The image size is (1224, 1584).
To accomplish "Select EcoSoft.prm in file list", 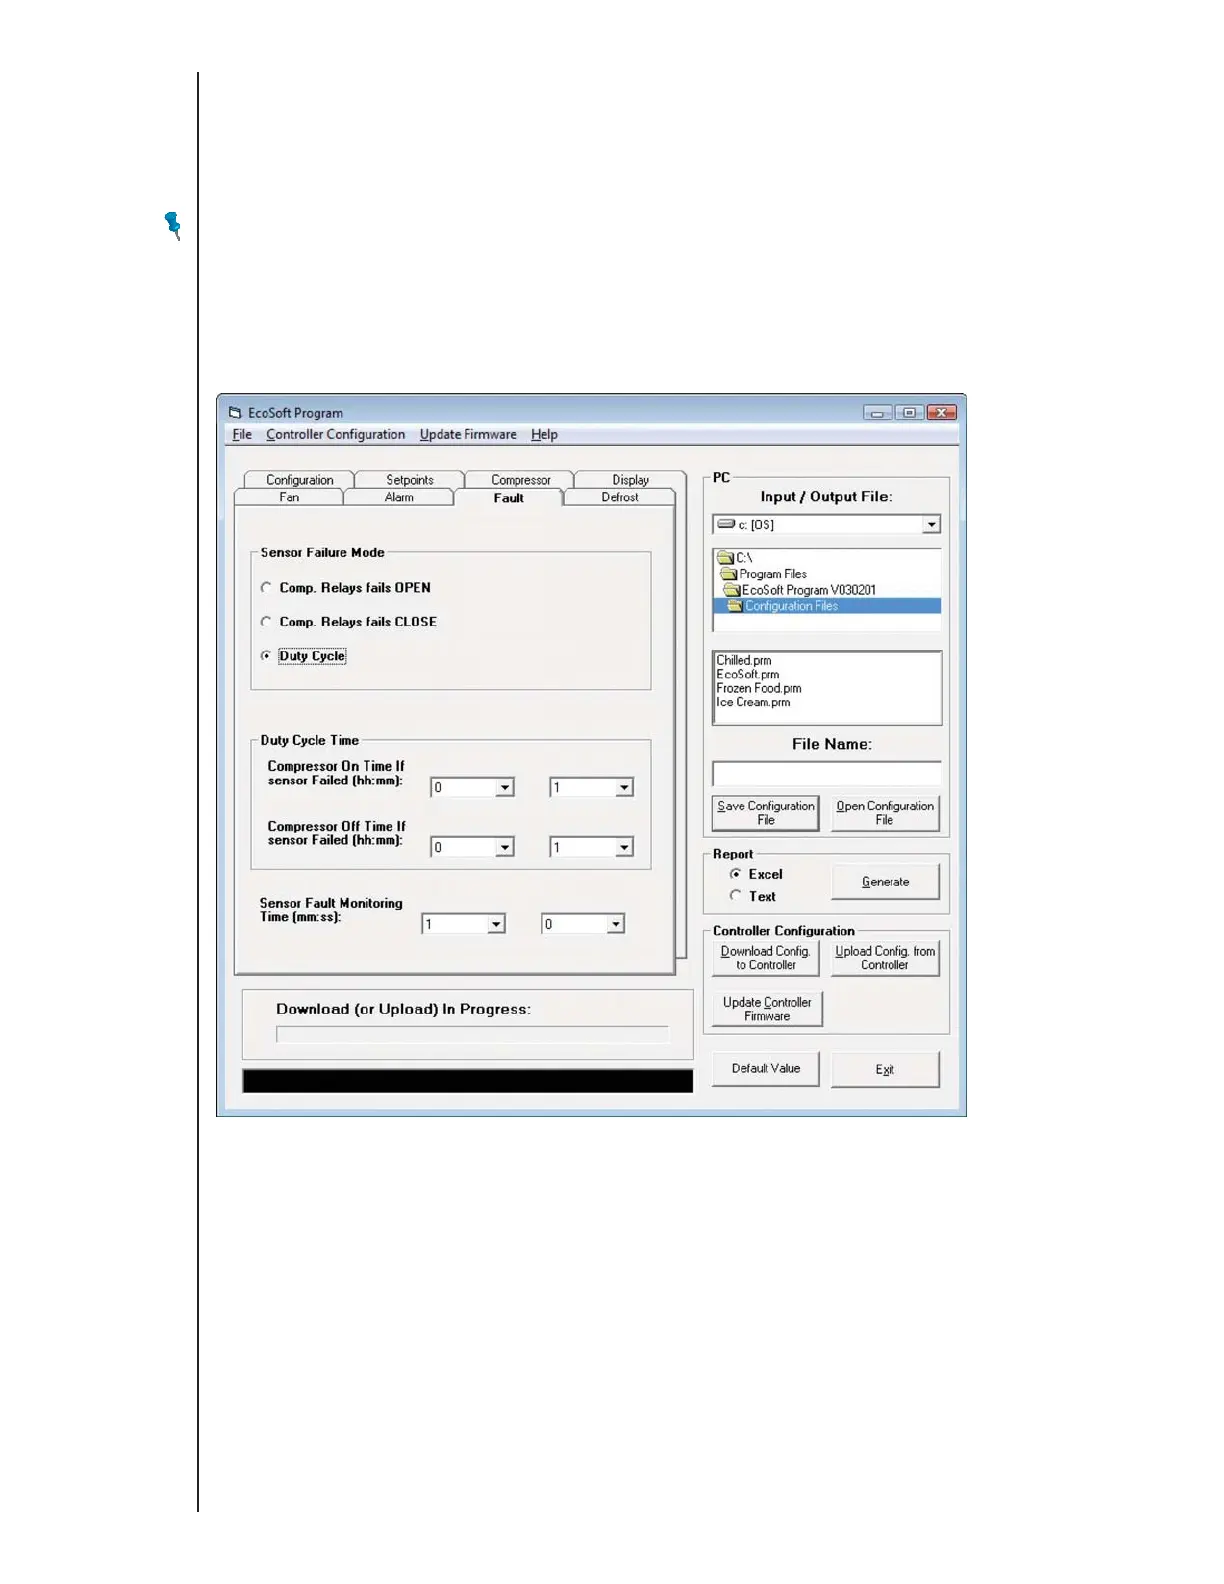I will coord(748,674).
